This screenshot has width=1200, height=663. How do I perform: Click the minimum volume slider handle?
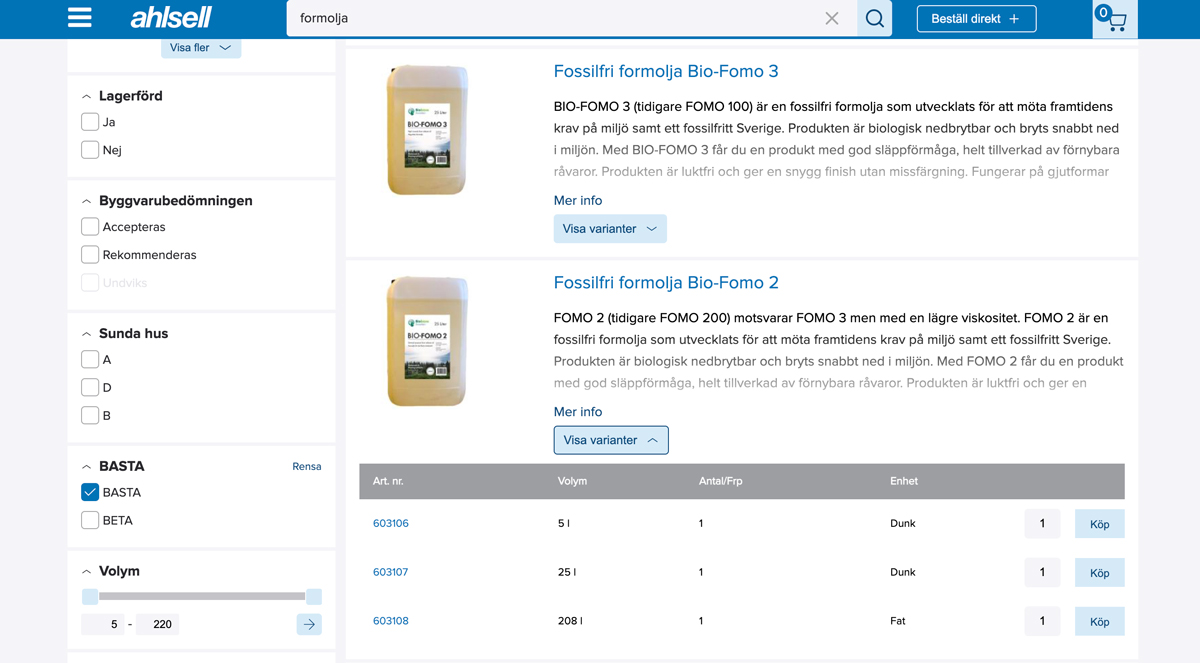coord(90,597)
